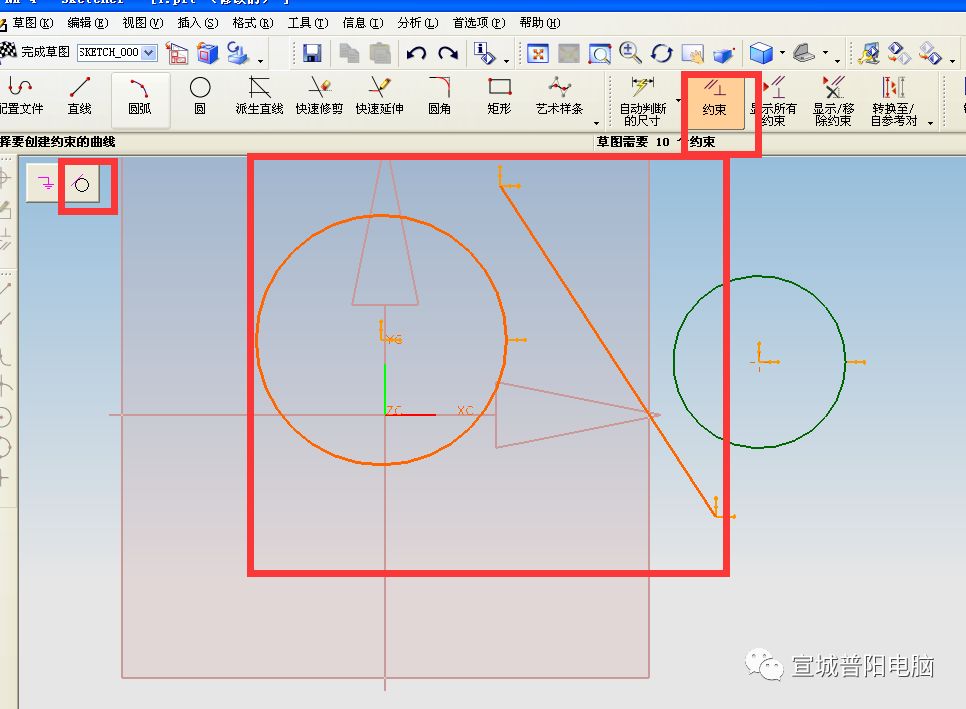Select the 圆角 fillet tool
Image resolution: width=966 pixels, height=709 pixels.
[439, 95]
